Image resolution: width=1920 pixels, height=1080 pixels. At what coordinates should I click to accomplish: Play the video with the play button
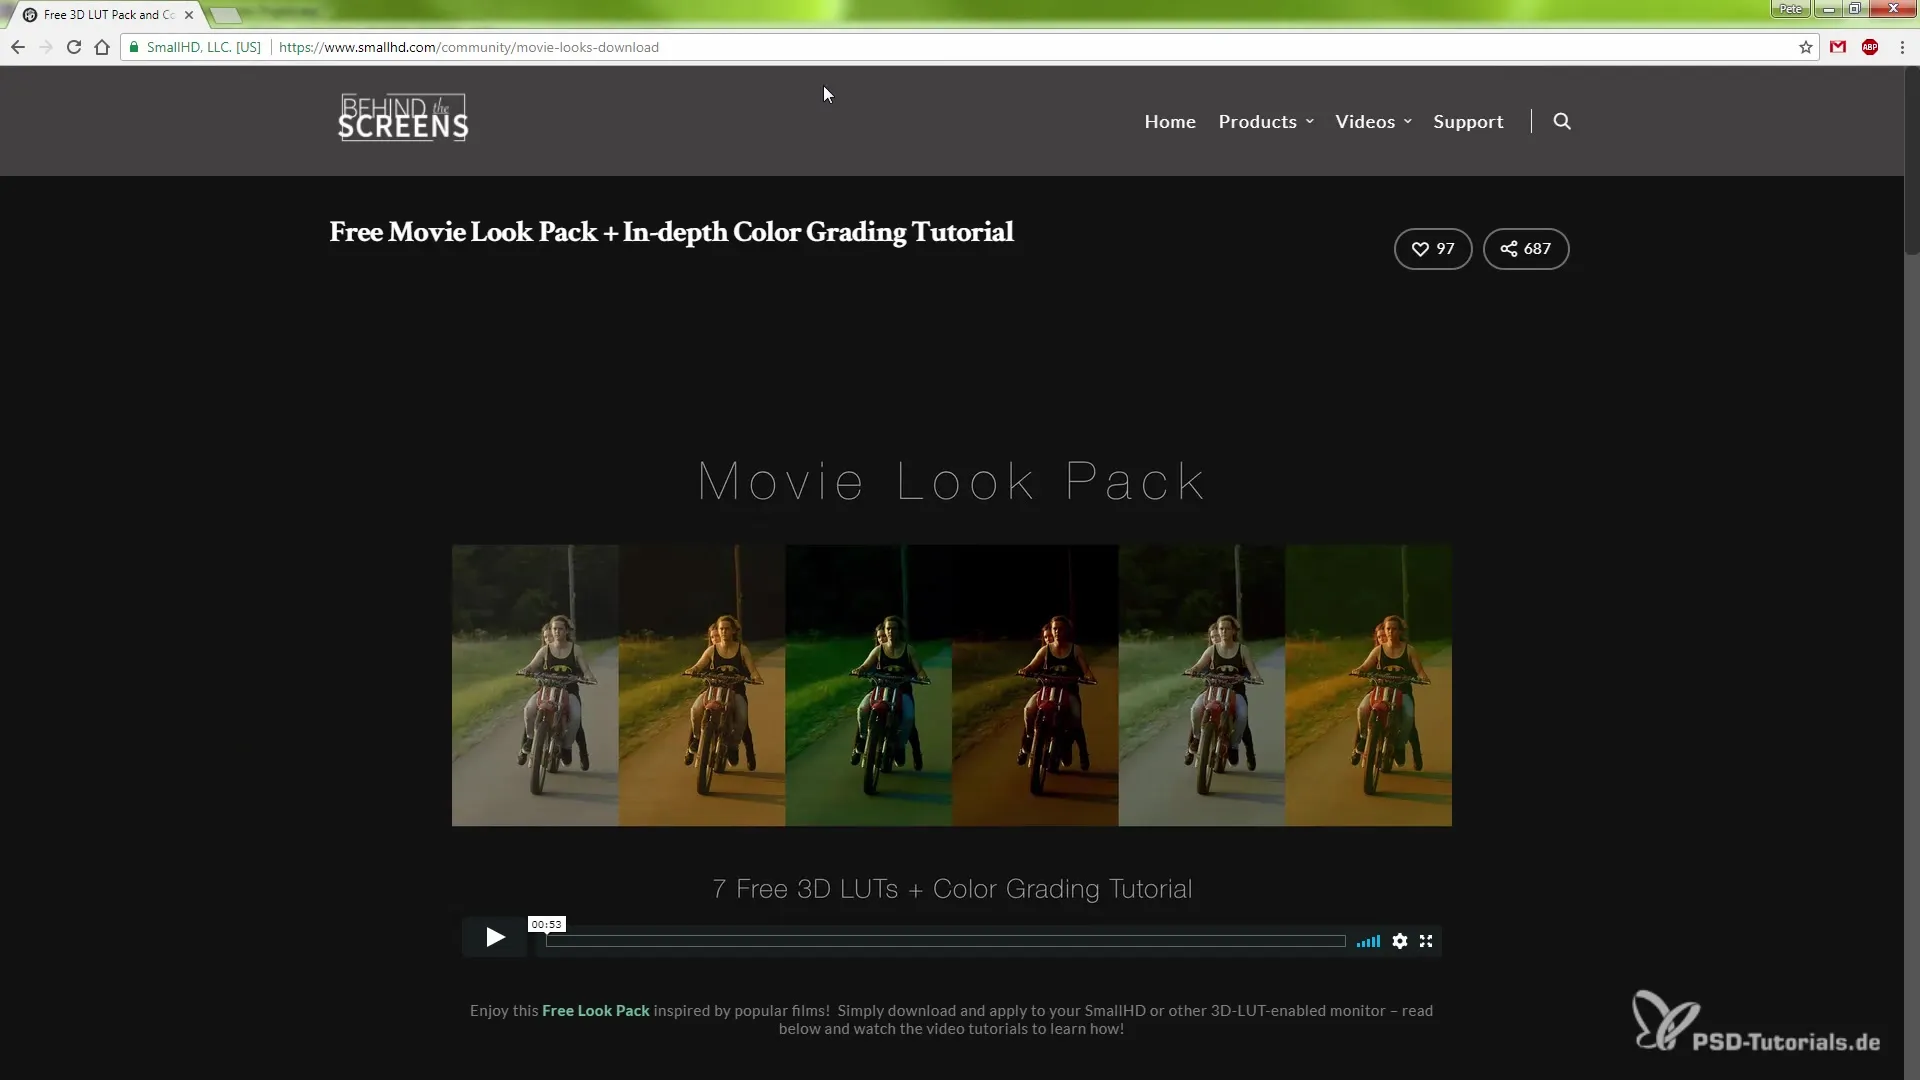[x=495, y=937]
